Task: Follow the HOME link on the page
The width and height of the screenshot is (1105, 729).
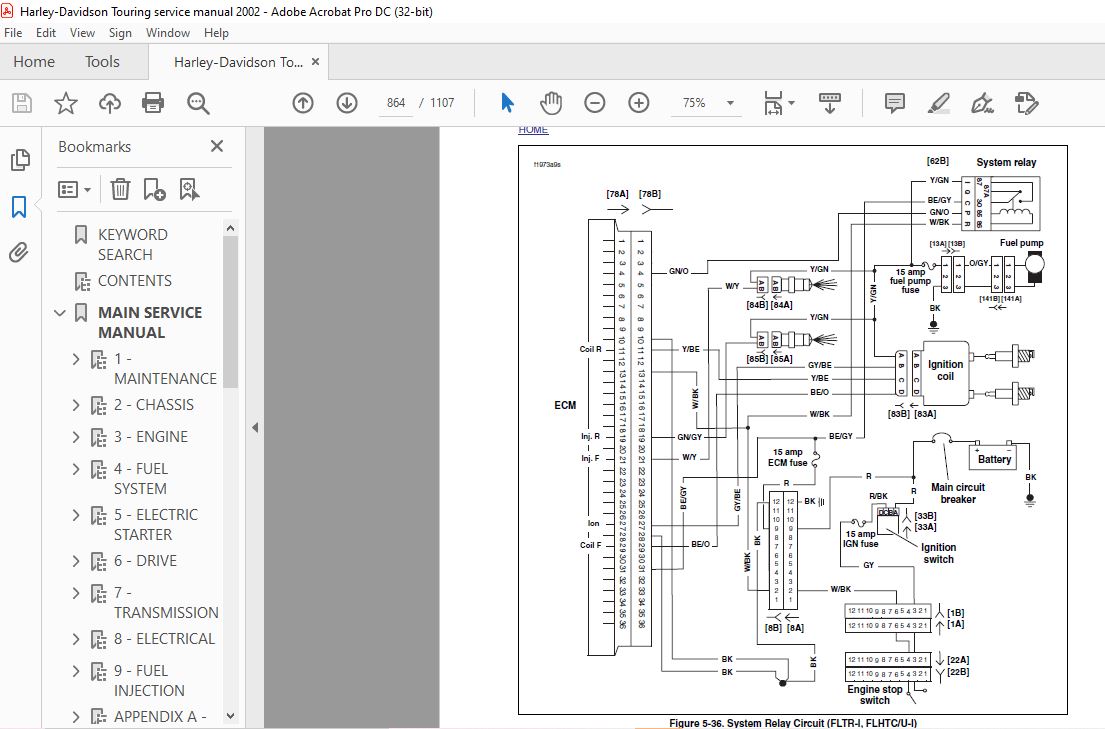Action: tap(533, 130)
